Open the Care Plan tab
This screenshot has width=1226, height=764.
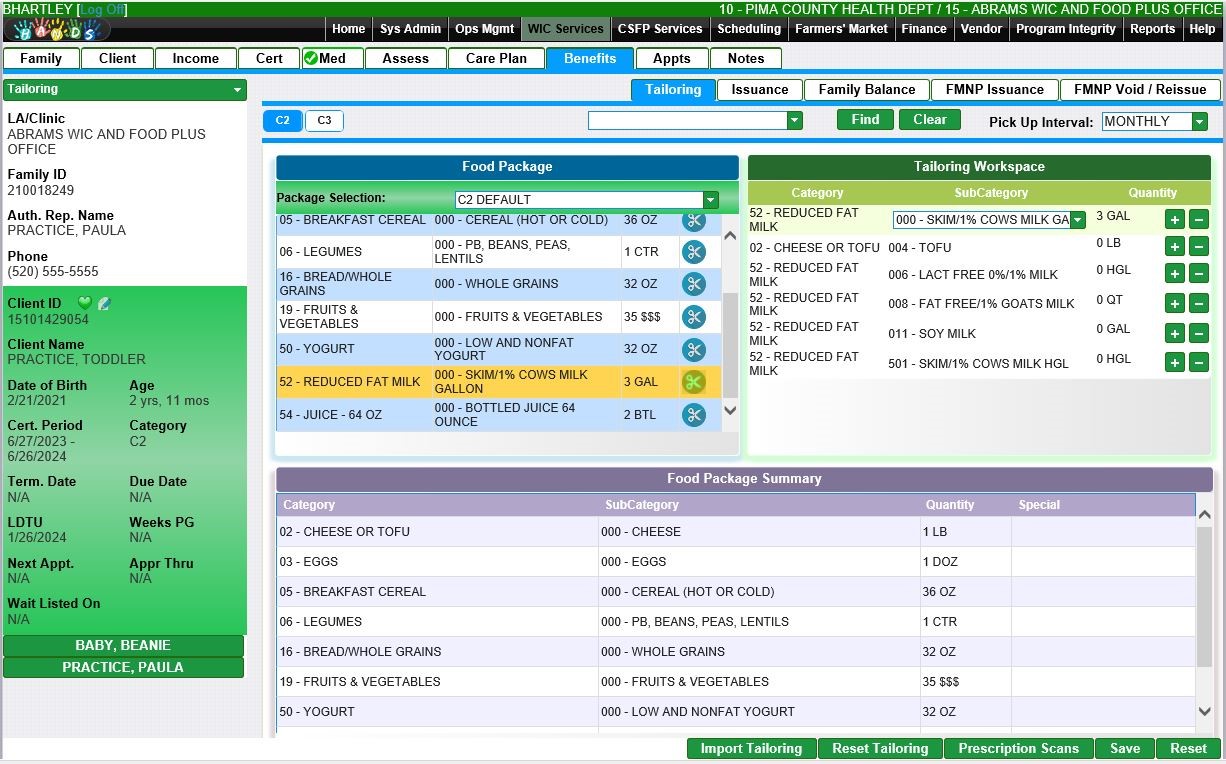[x=496, y=59]
